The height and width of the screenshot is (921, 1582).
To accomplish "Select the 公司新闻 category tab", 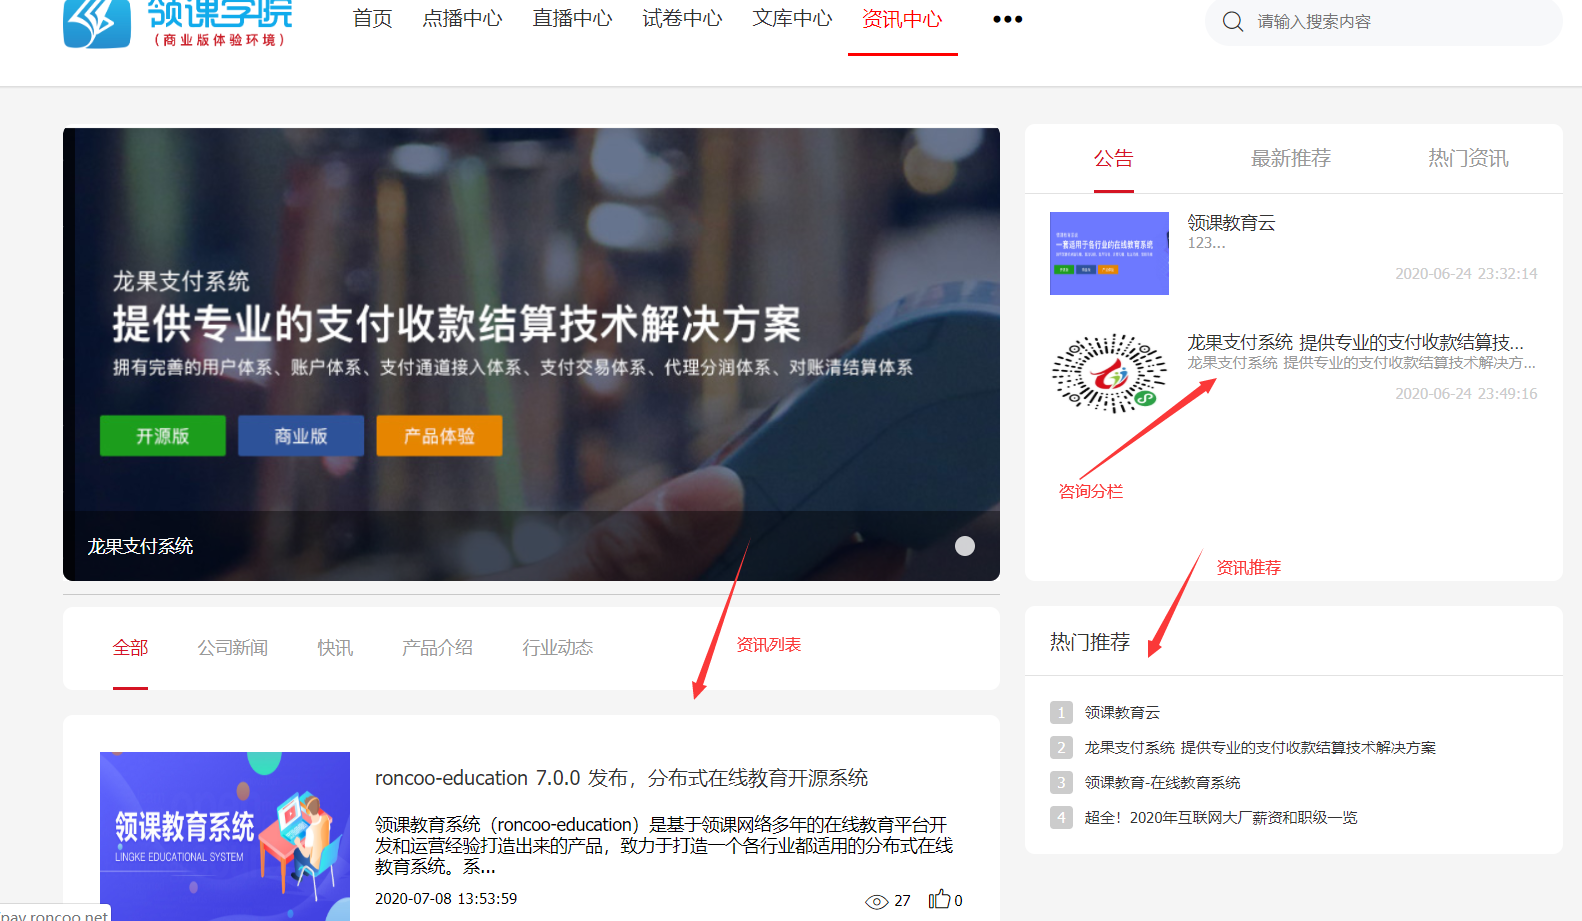I will point(233,648).
